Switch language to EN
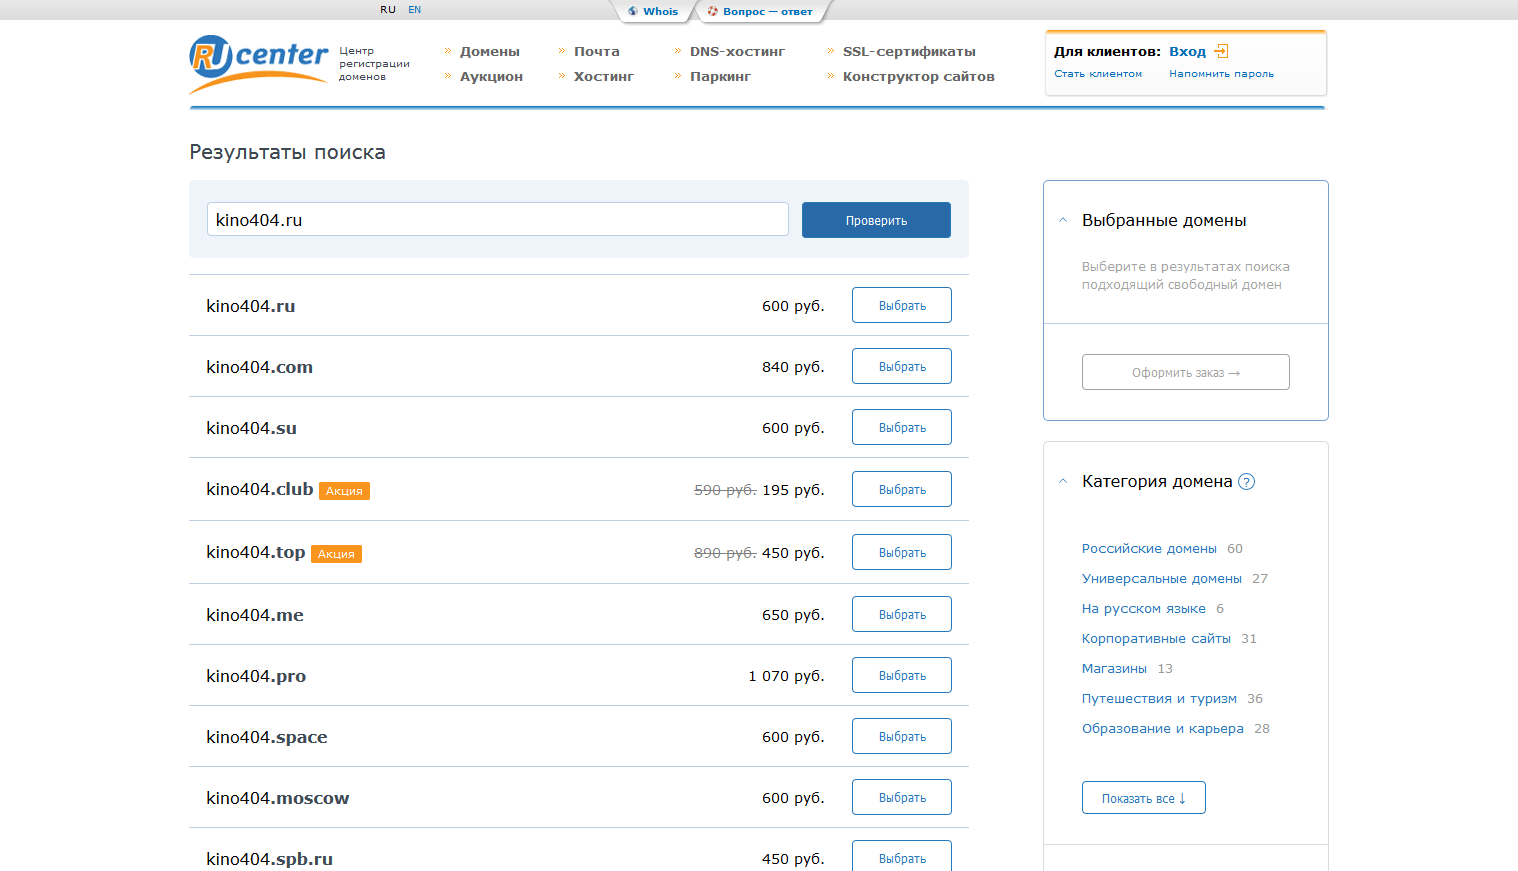This screenshot has height=871, width=1518. pyautogui.click(x=414, y=9)
